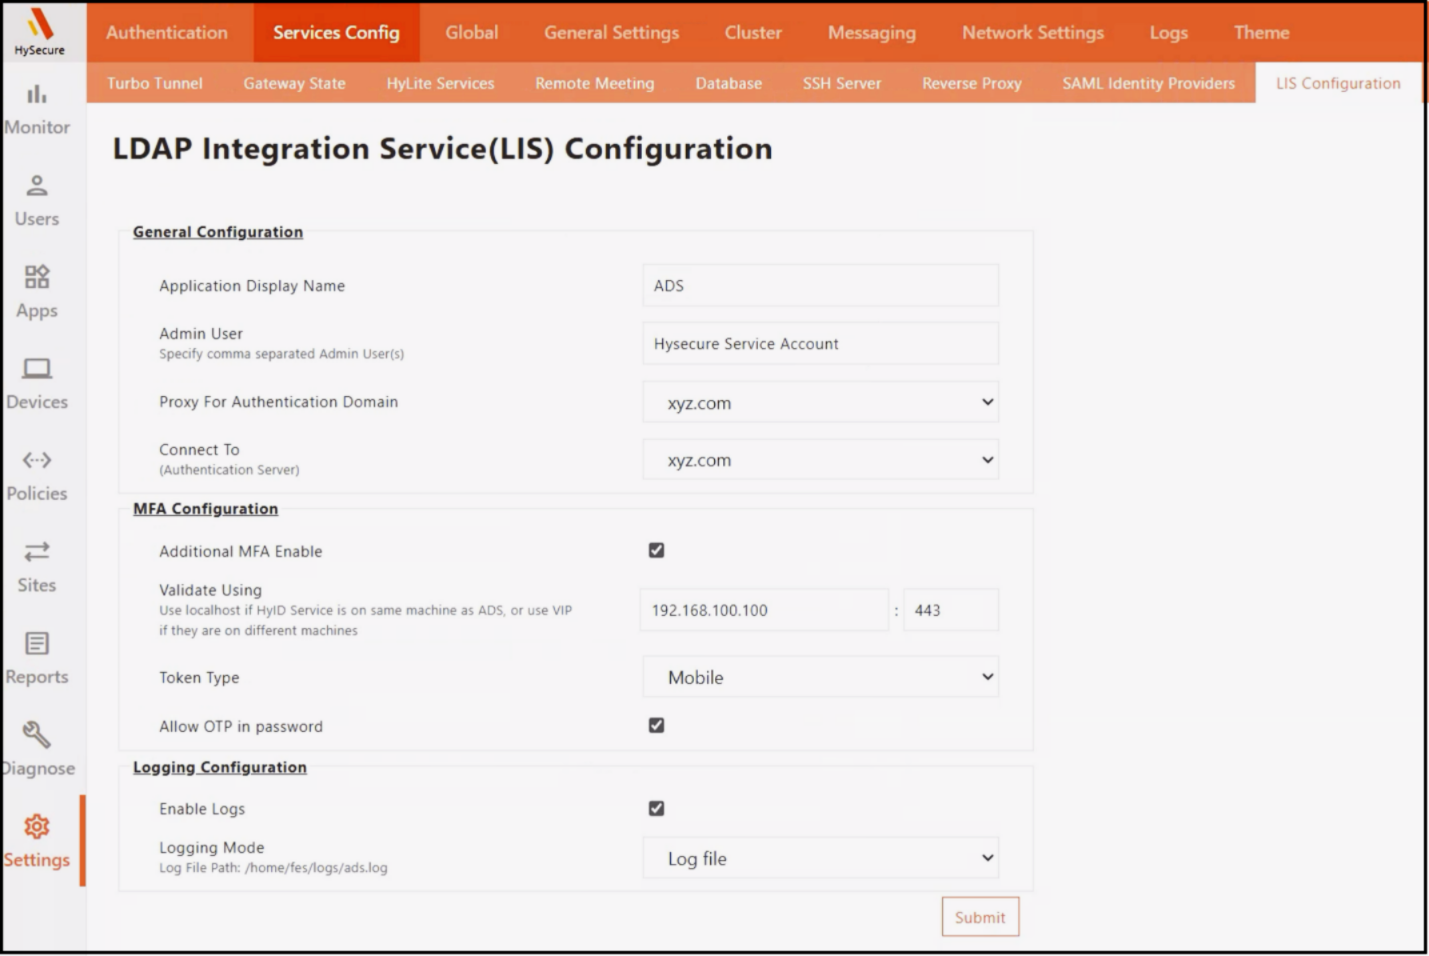Open the Apps sidebar icon
This screenshot has height=956, width=1429.
[x=37, y=277]
